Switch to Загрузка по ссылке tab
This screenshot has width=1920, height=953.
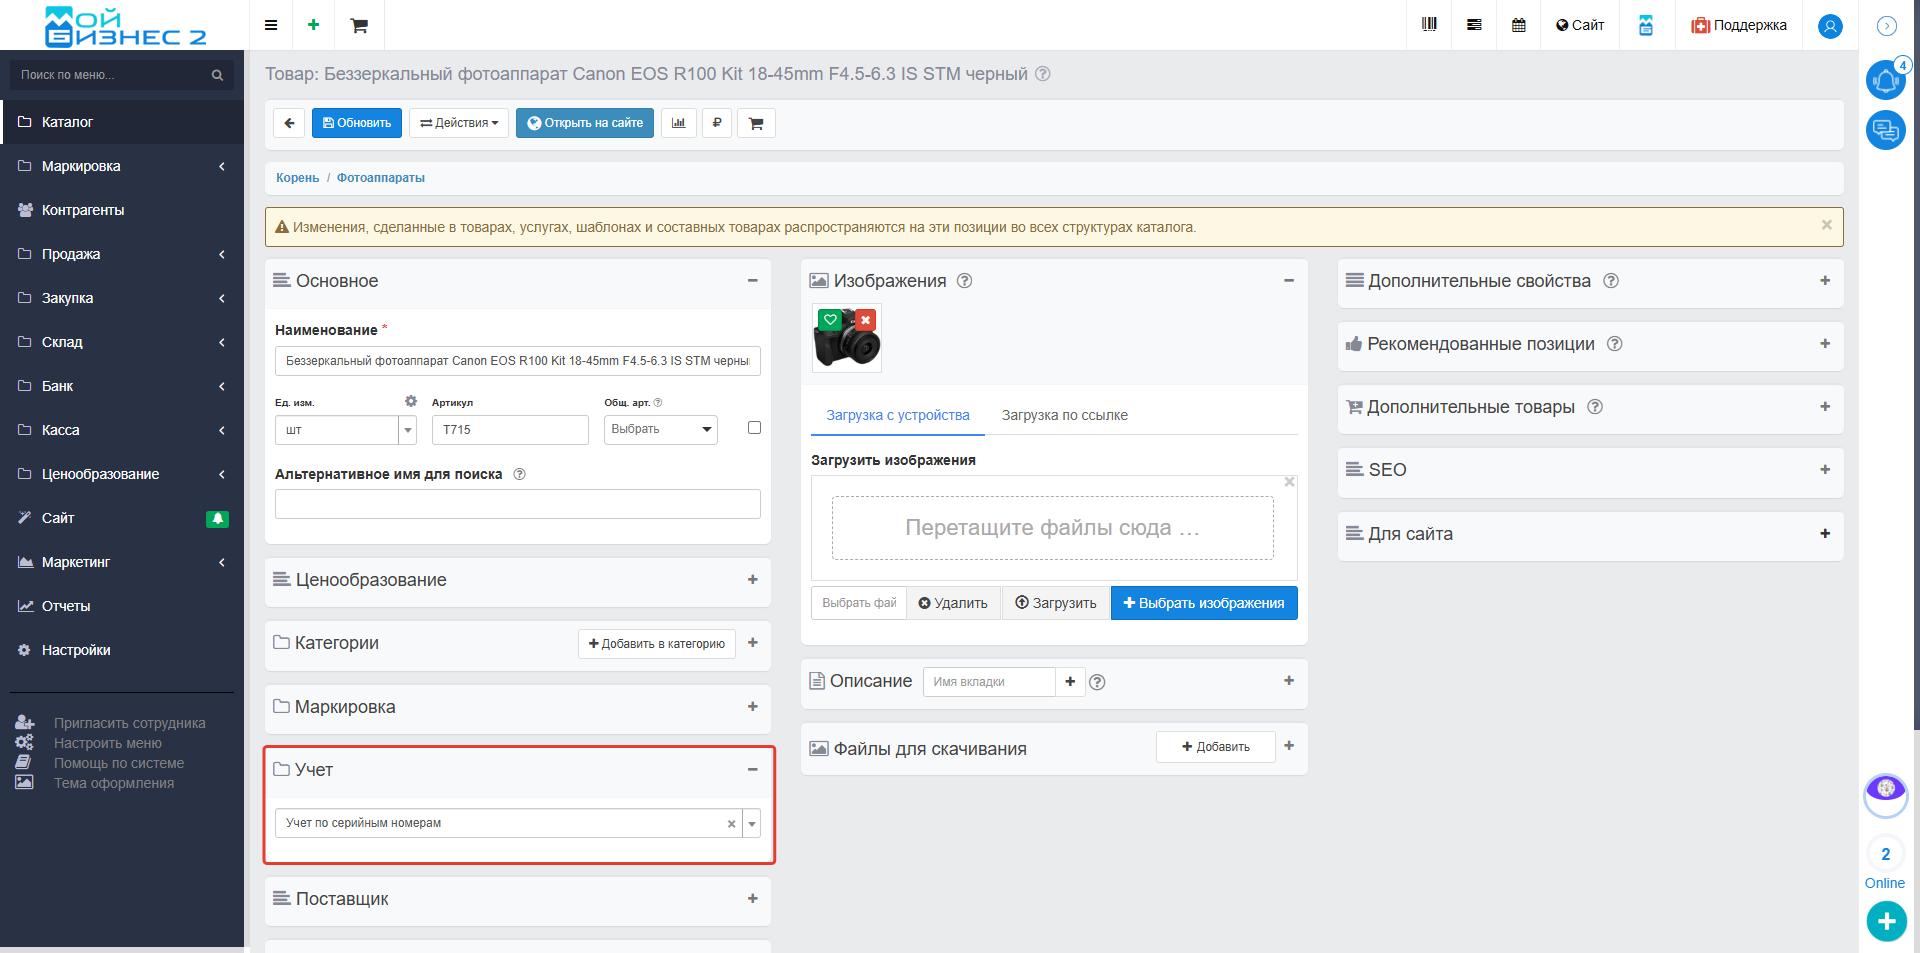[x=1064, y=415]
